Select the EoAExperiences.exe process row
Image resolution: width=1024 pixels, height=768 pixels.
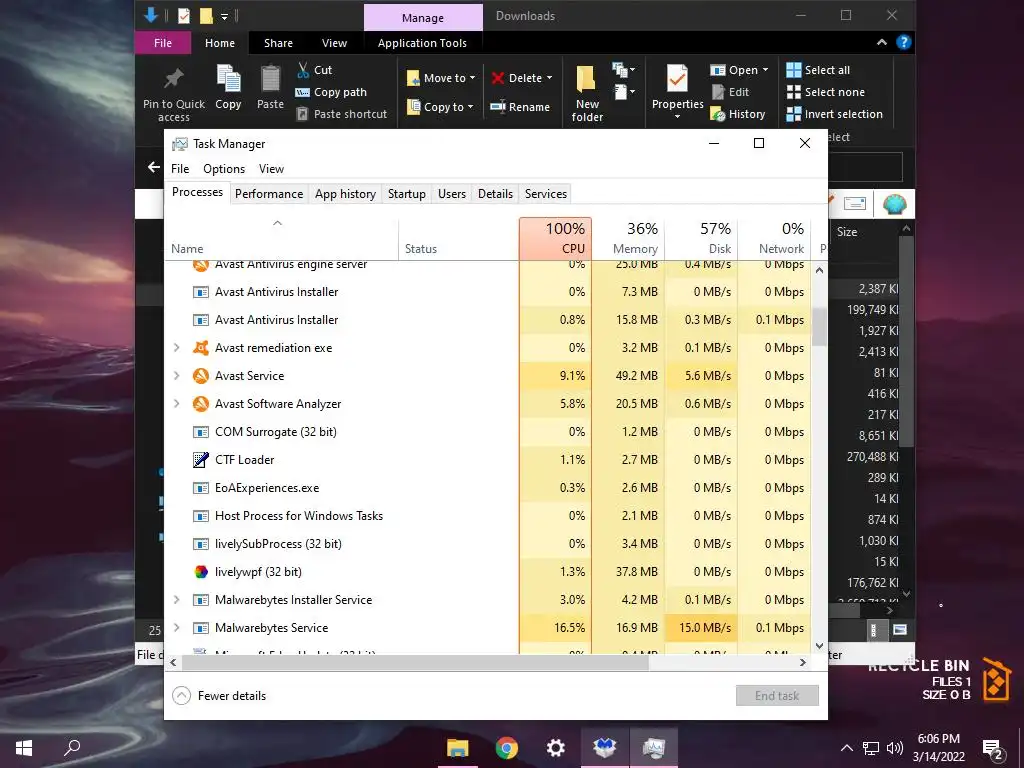pyautogui.click(x=488, y=488)
